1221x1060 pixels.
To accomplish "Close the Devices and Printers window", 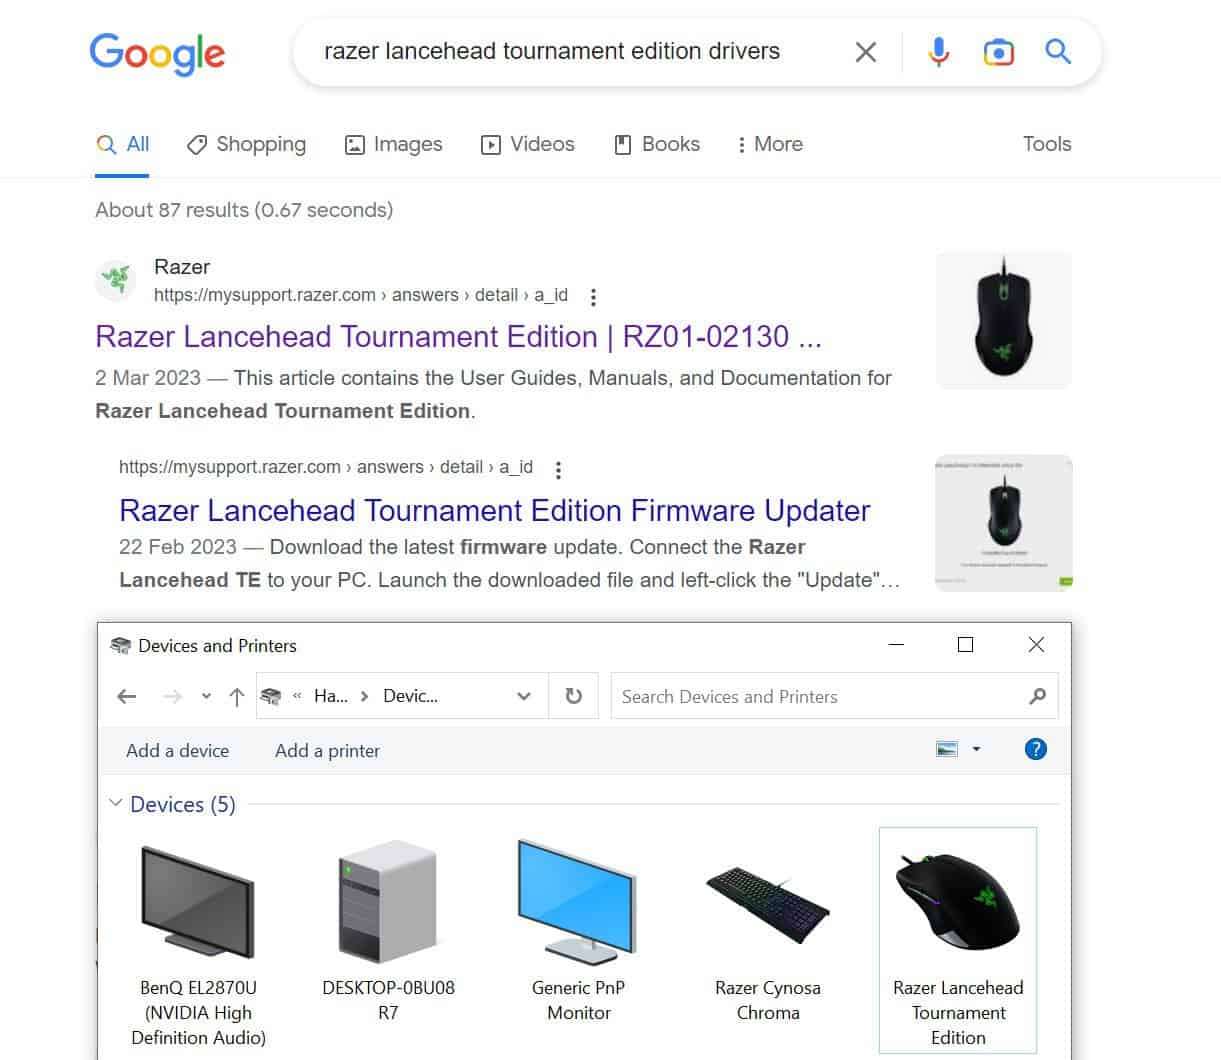I will point(1036,645).
